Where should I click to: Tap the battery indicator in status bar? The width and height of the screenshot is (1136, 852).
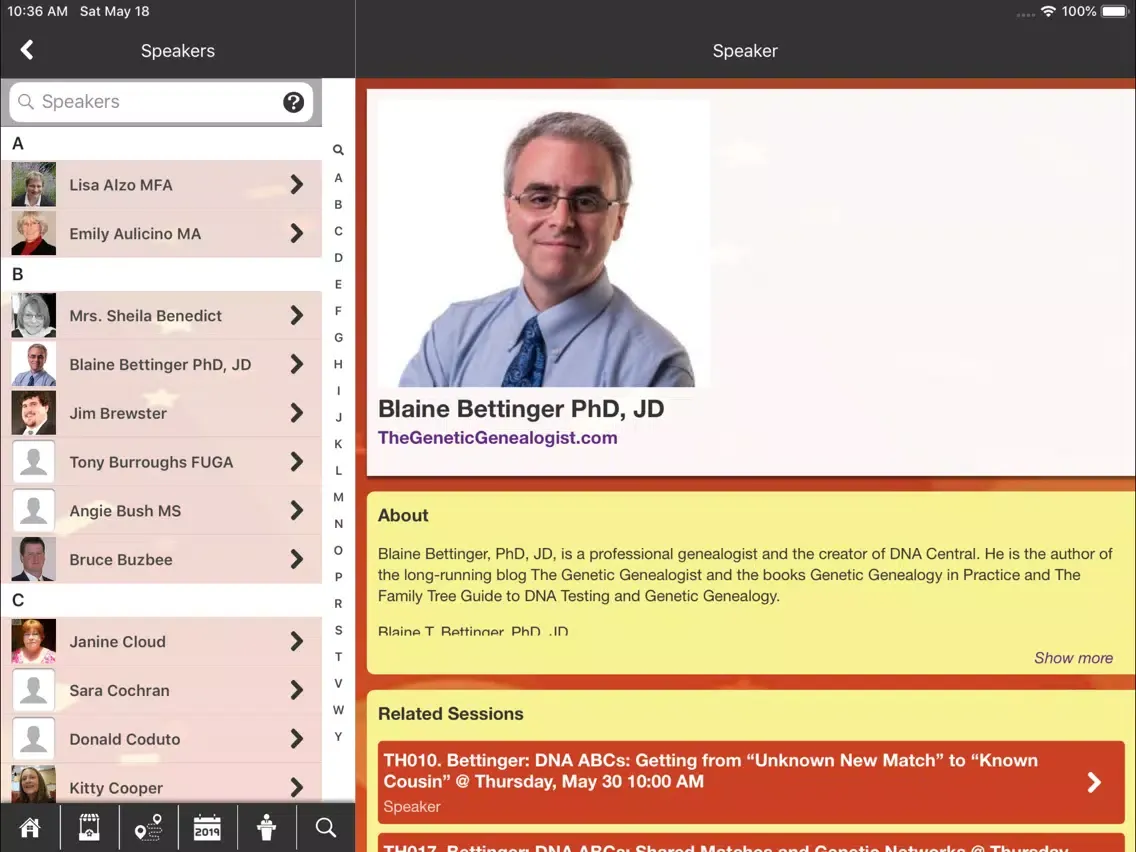coord(1116,12)
